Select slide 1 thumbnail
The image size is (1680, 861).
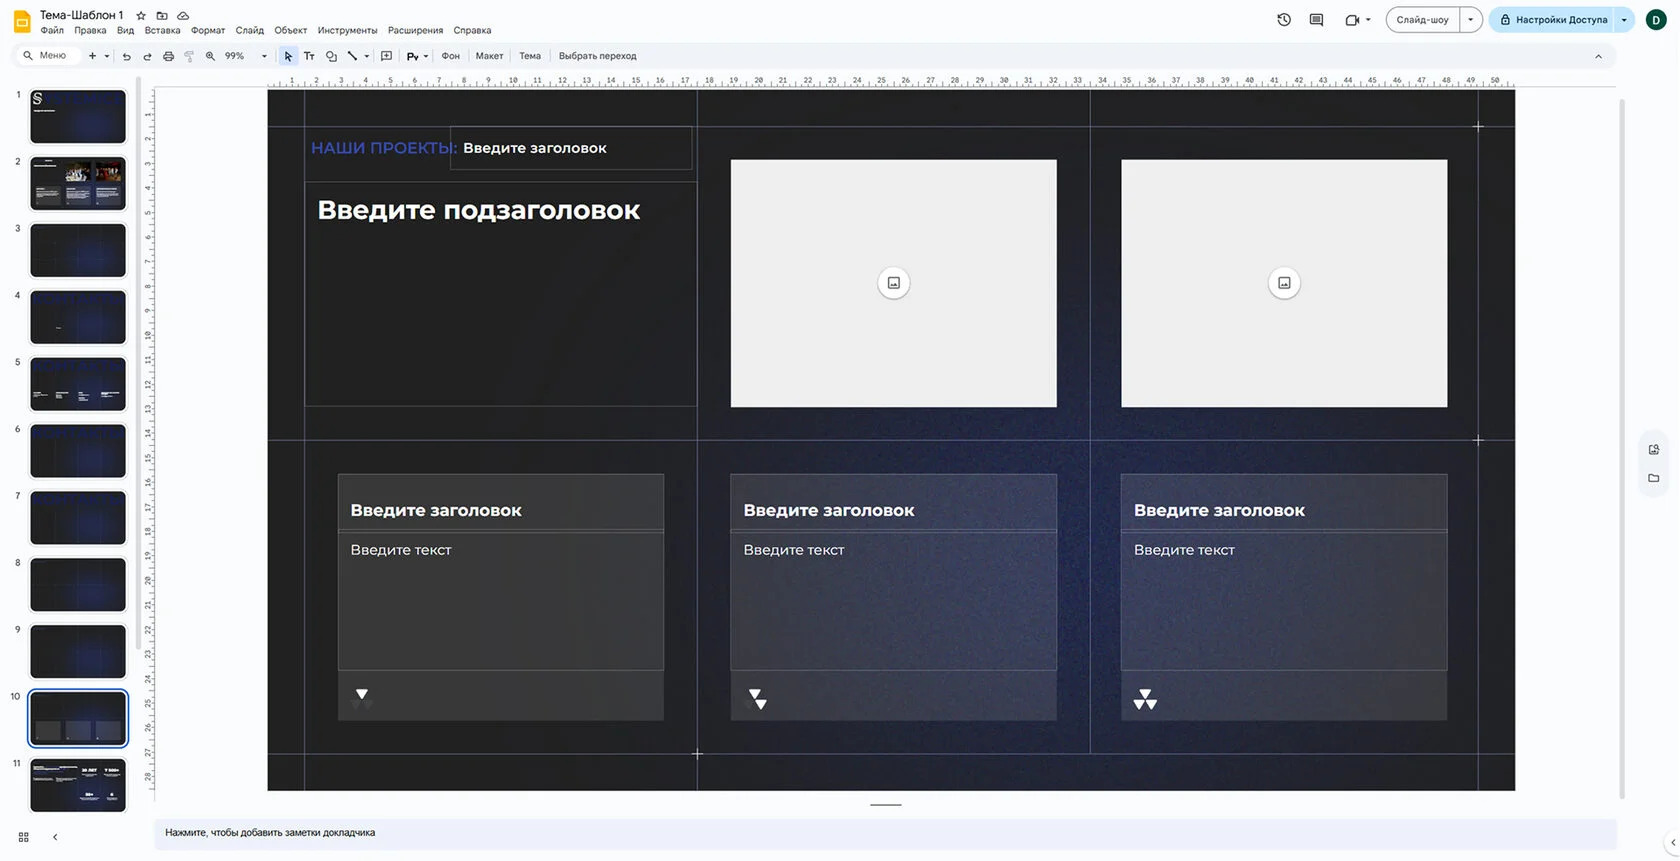coord(78,116)
